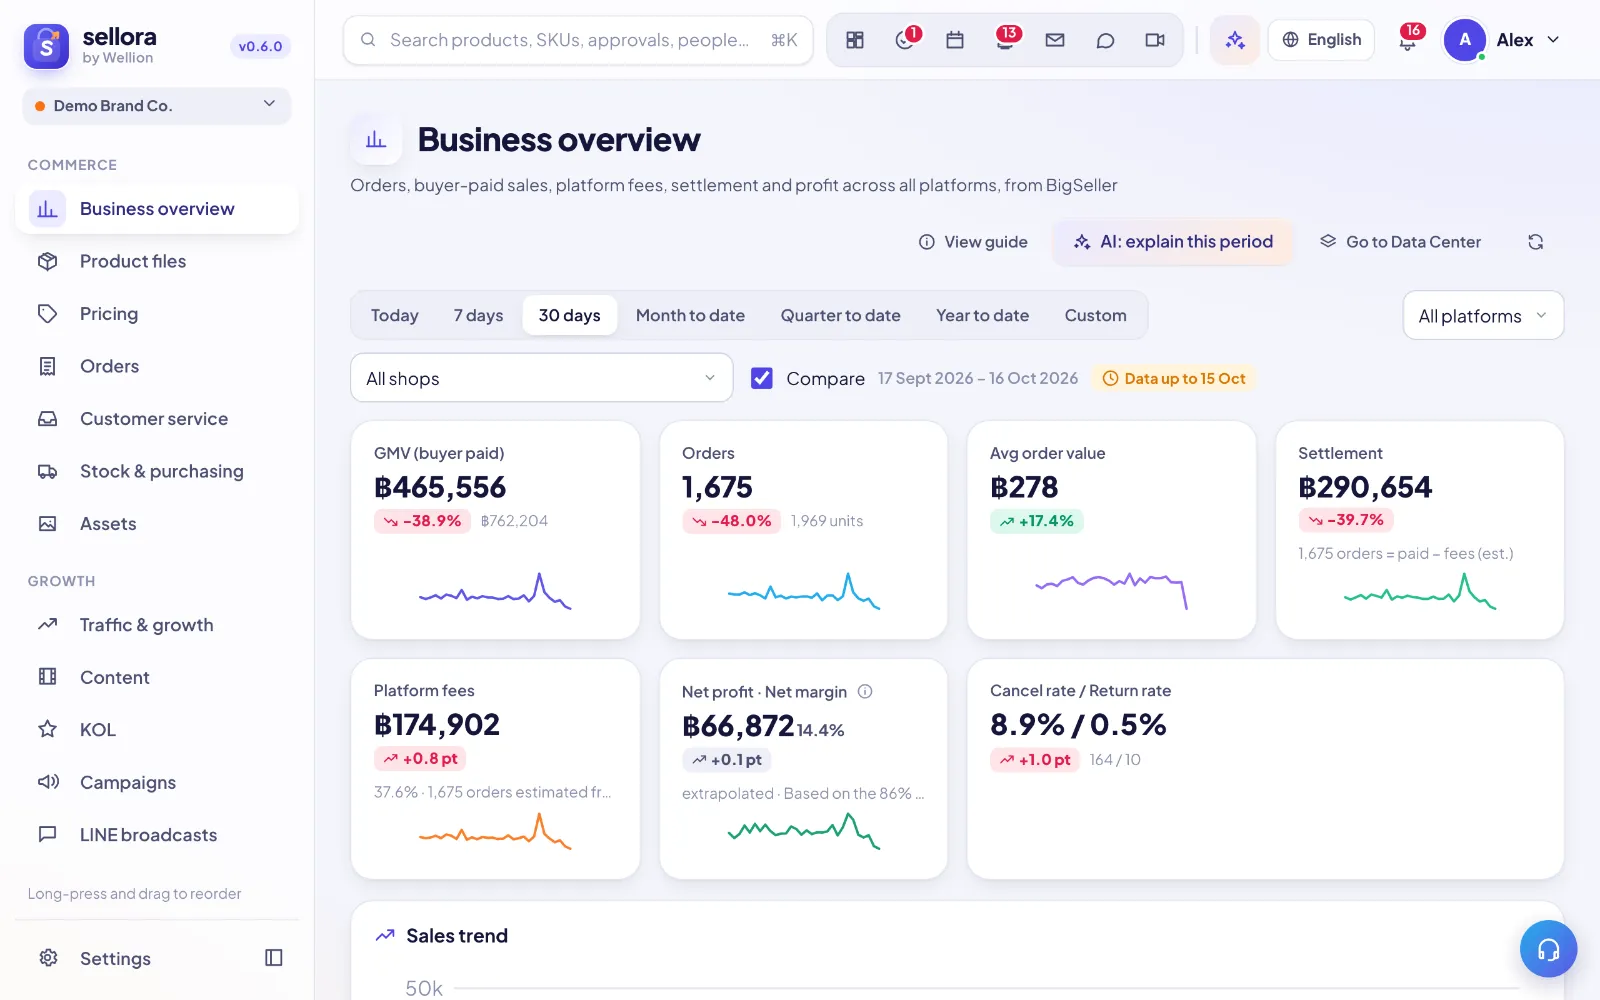
Task: Open LINE broadcasts in sidebar
Action: [x=157, y=835]
